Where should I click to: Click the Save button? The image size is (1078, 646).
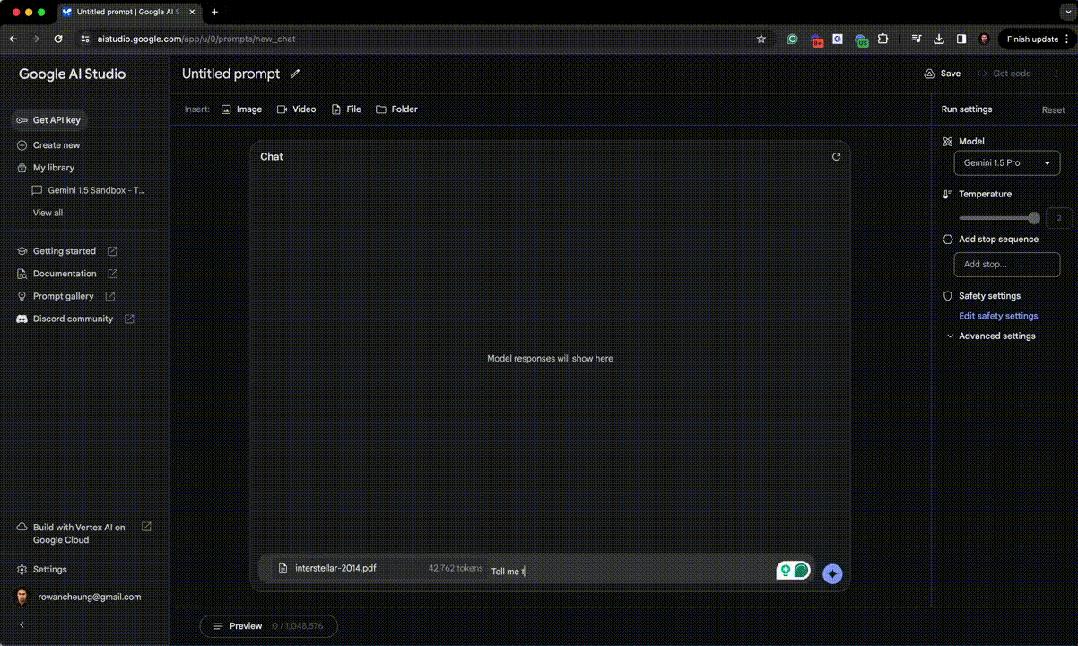click(943, 74)
